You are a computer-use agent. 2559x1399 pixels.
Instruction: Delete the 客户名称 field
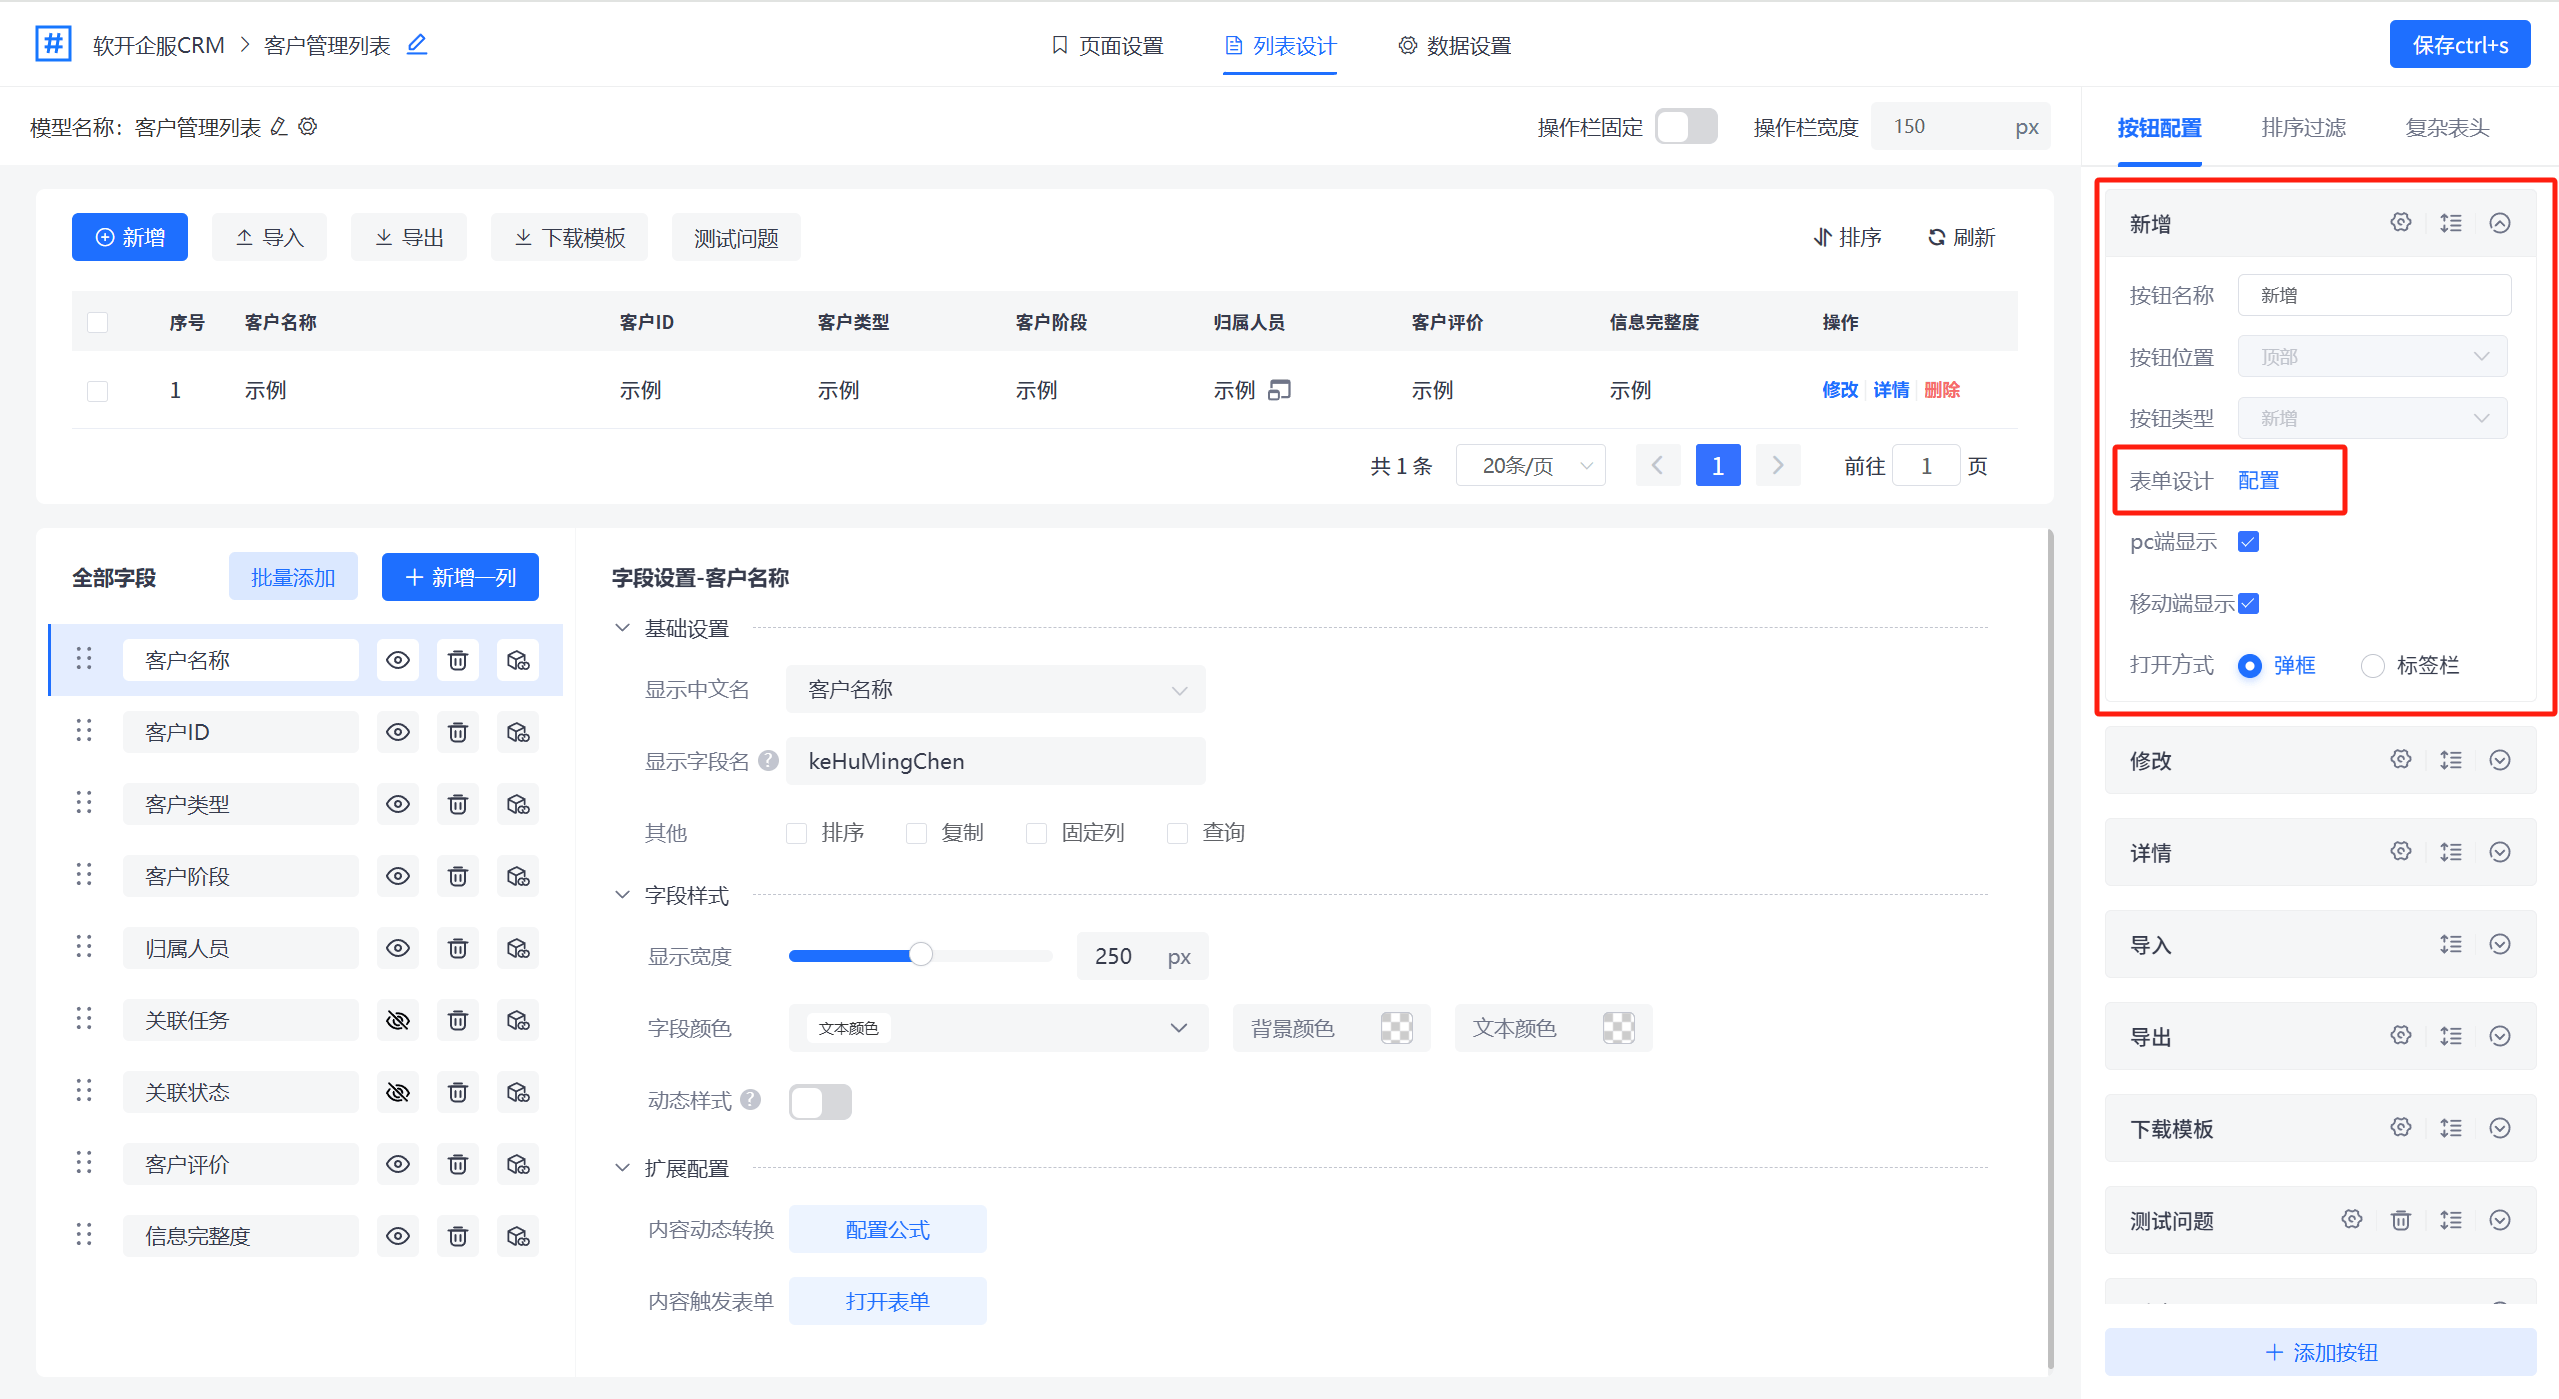(458, 660)
